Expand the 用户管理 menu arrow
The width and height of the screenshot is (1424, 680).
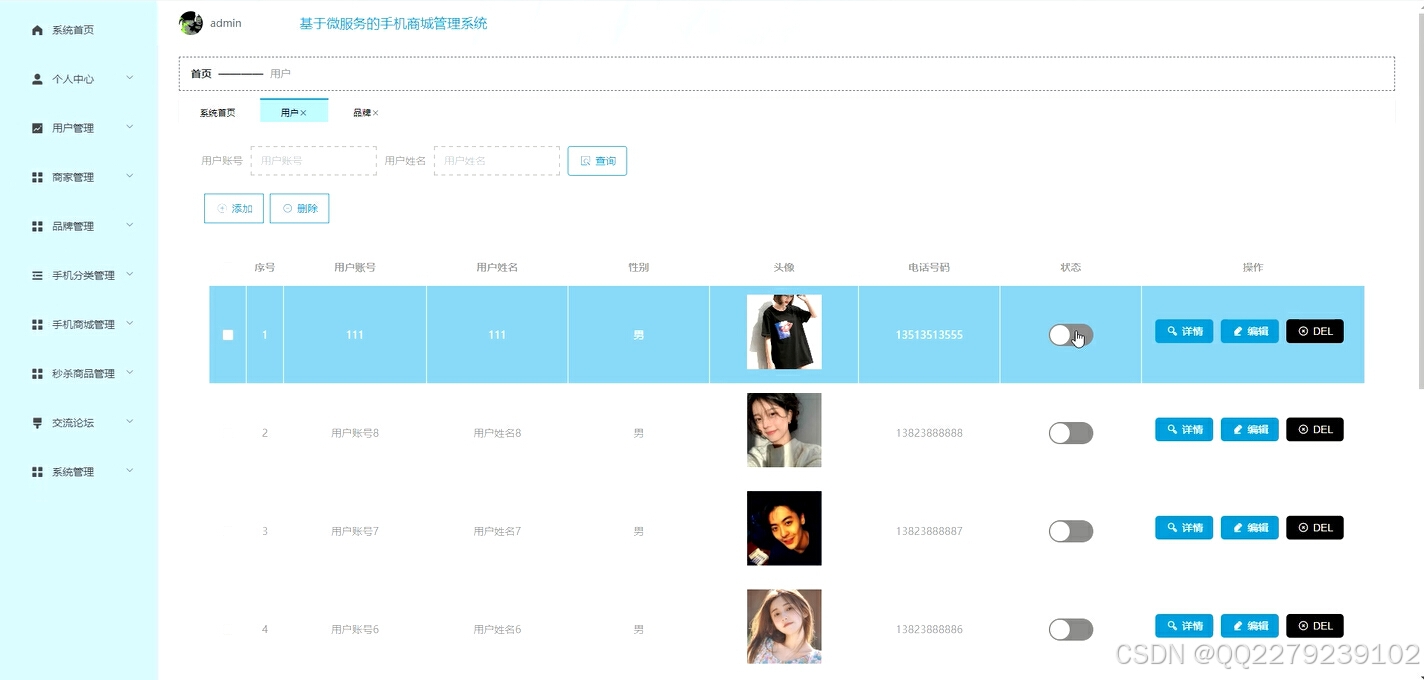tap(130, 127)
